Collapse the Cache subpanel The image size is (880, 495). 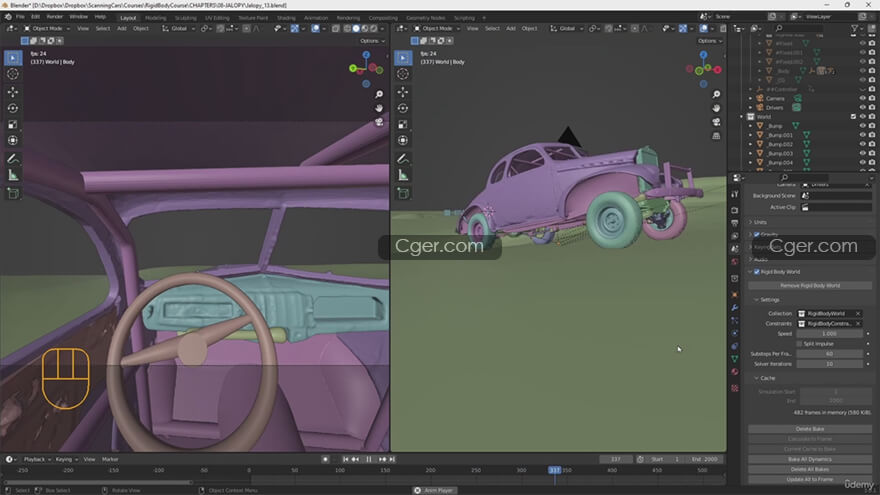tap(767, 378)
